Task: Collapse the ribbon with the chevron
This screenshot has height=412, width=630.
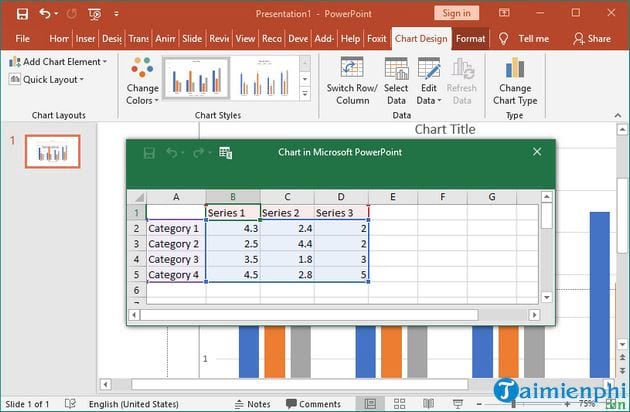Action: coord(618,115)
